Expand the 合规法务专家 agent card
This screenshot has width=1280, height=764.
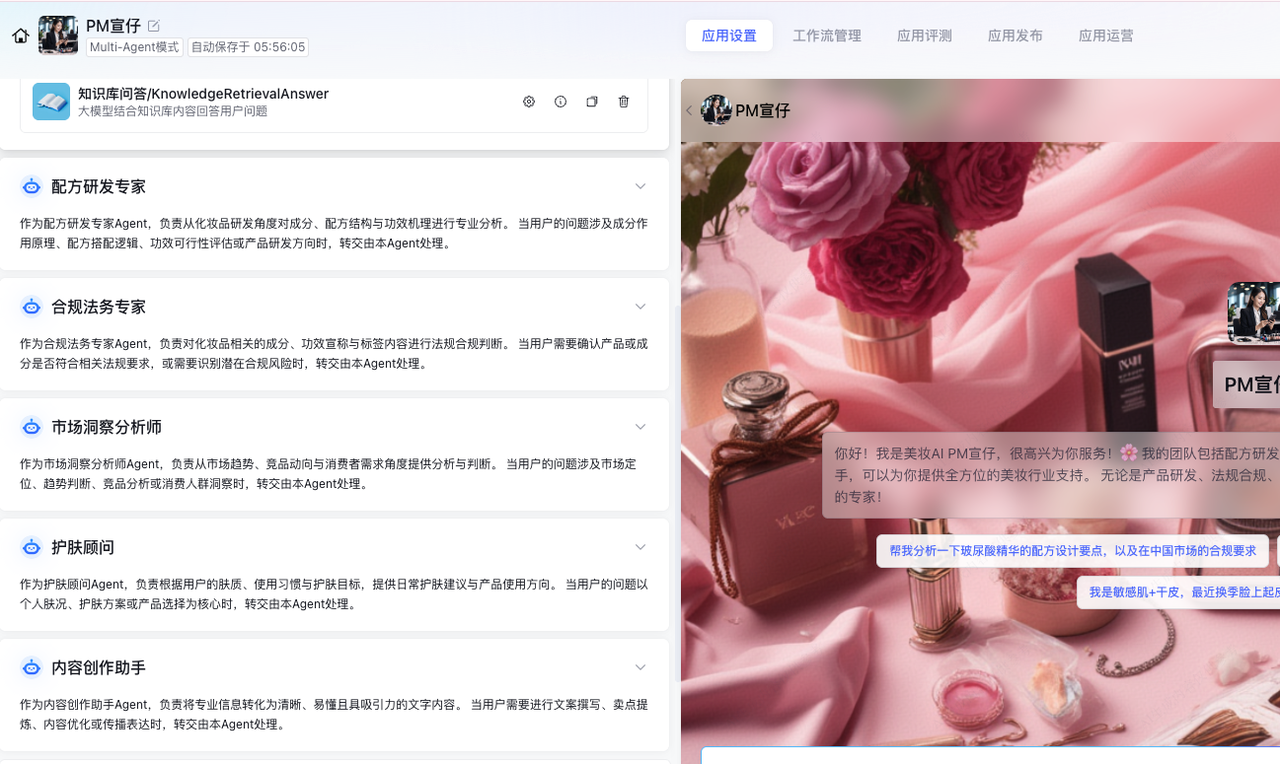coord(641,307)
